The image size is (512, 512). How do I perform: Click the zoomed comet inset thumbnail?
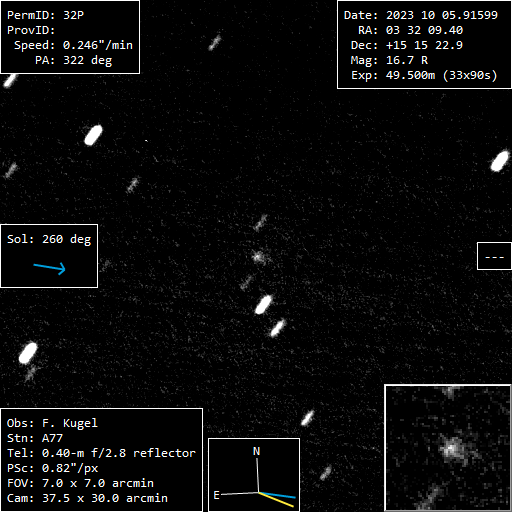click(x=448, y=448)
